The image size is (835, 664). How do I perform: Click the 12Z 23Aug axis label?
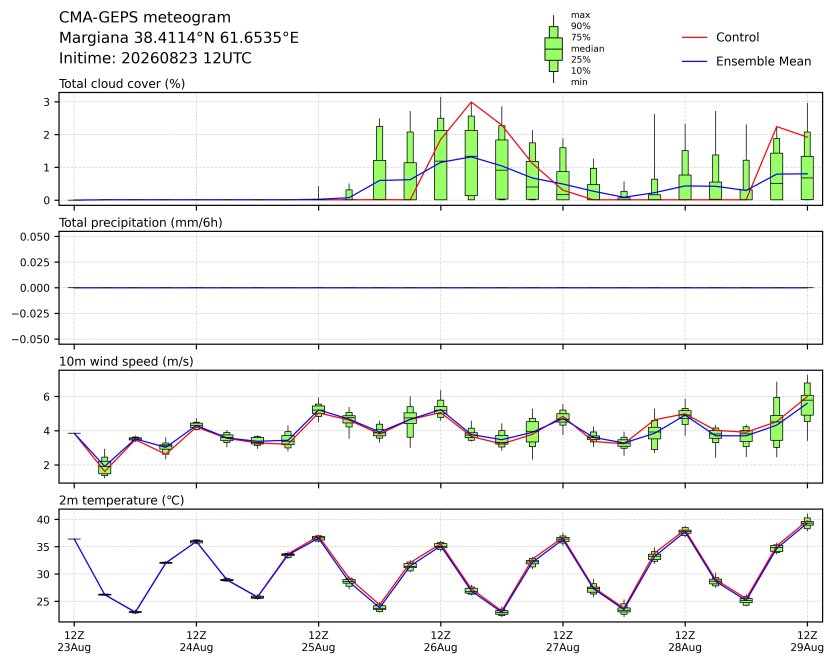pyautogui.click(x=74, y=642)
